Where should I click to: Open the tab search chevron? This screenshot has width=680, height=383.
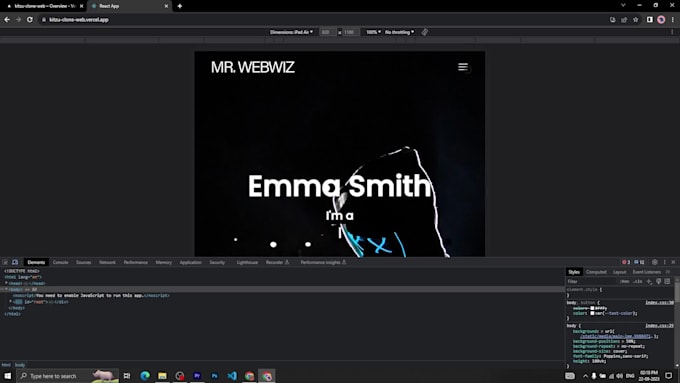(623, 5)
